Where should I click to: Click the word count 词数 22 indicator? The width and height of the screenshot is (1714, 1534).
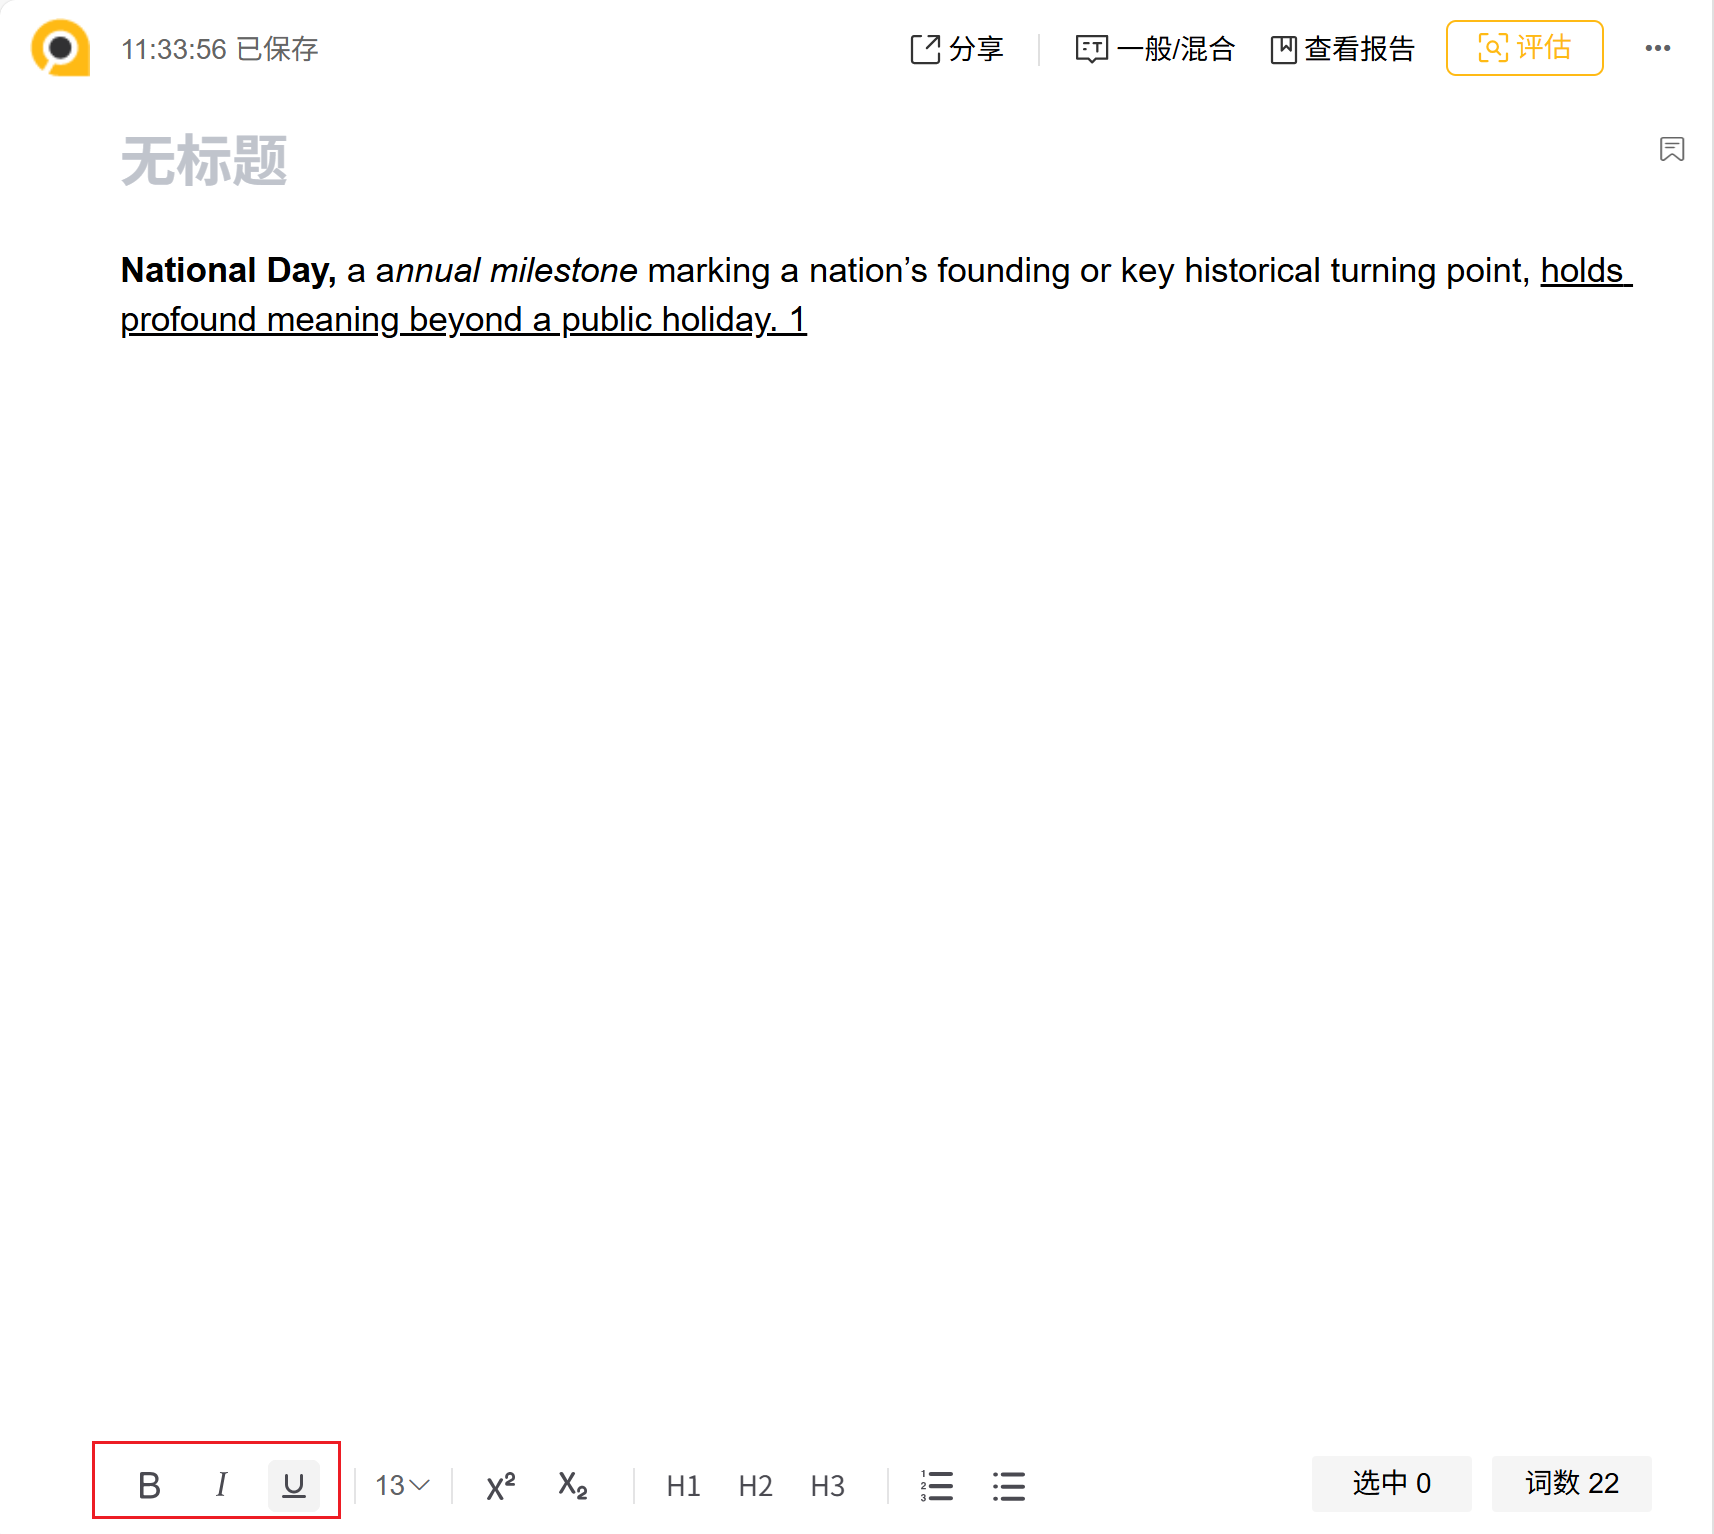pos(1570,1483)
